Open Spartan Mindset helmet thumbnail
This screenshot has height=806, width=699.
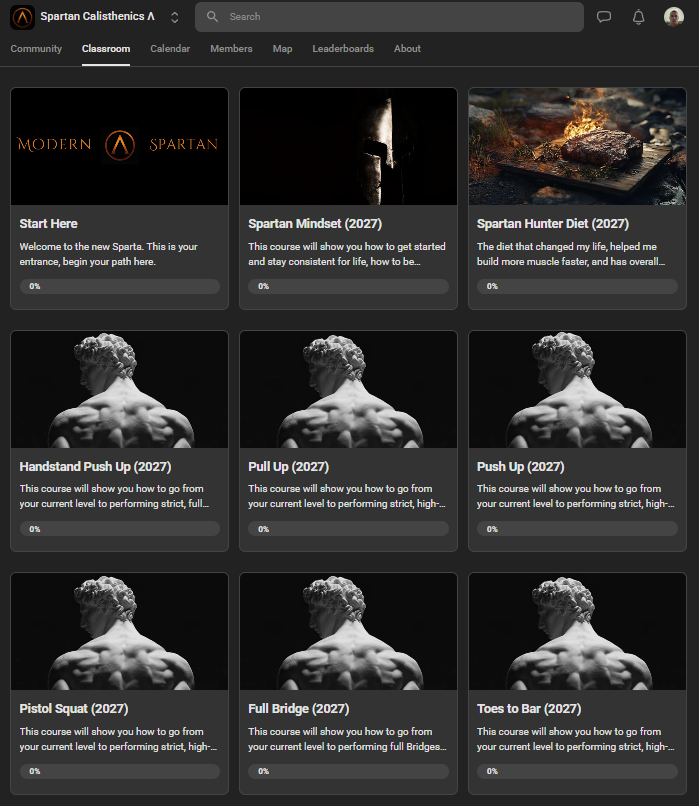(x=348, y=146)
